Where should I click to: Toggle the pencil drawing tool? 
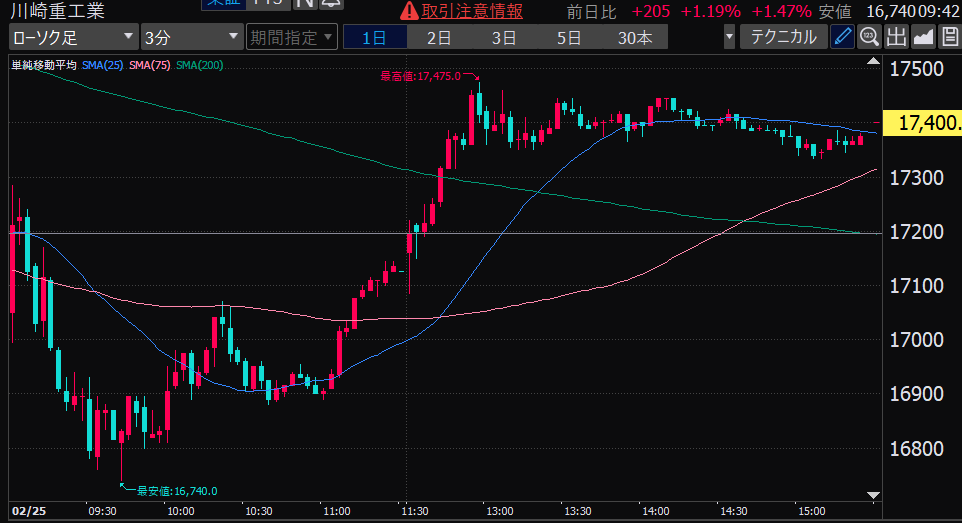coord(843,38)
